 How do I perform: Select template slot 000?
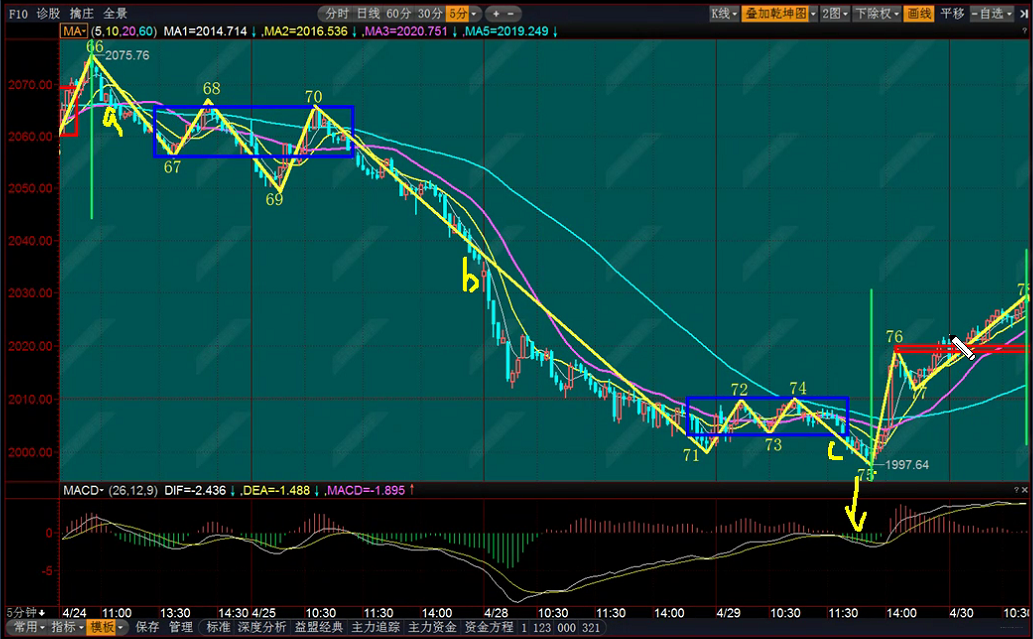coord(567,628)
